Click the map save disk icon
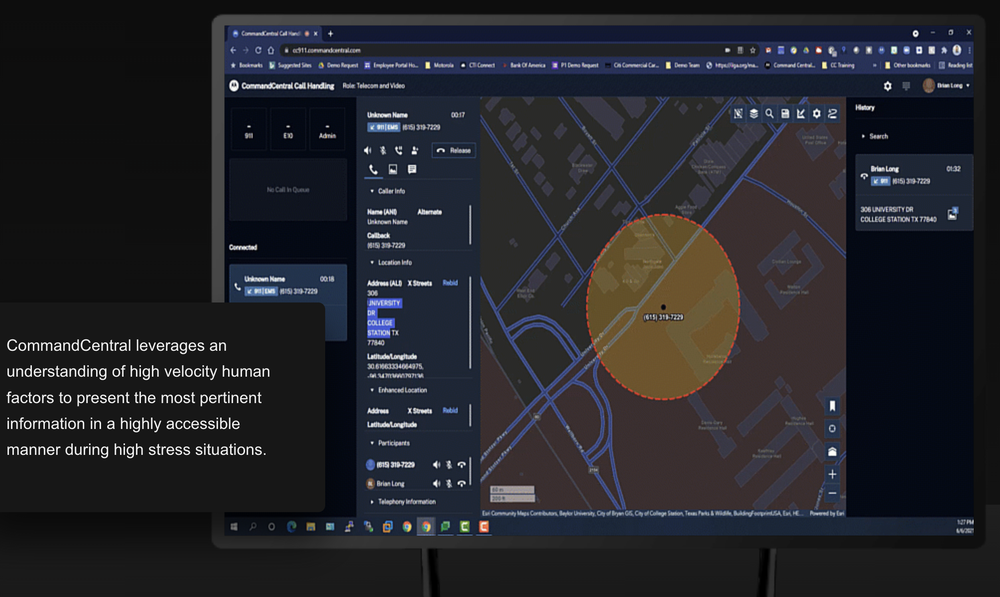 click(785, 113)
